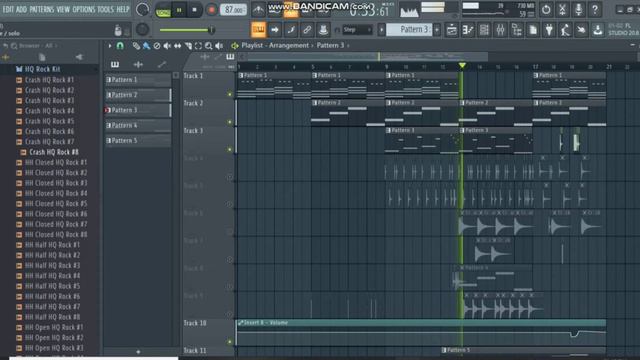Open the OPTIONS menu
640x360 pixels.
[x=84, y=9]
